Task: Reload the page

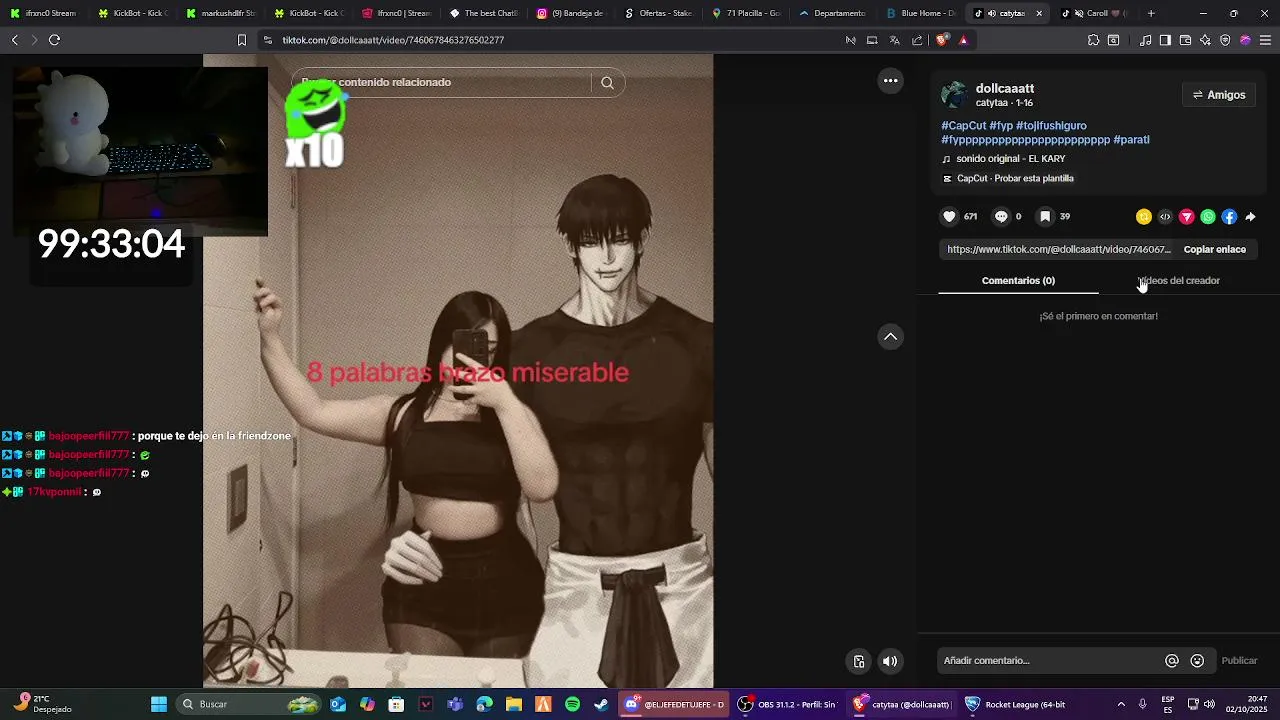Action: (x=54, y=40)
